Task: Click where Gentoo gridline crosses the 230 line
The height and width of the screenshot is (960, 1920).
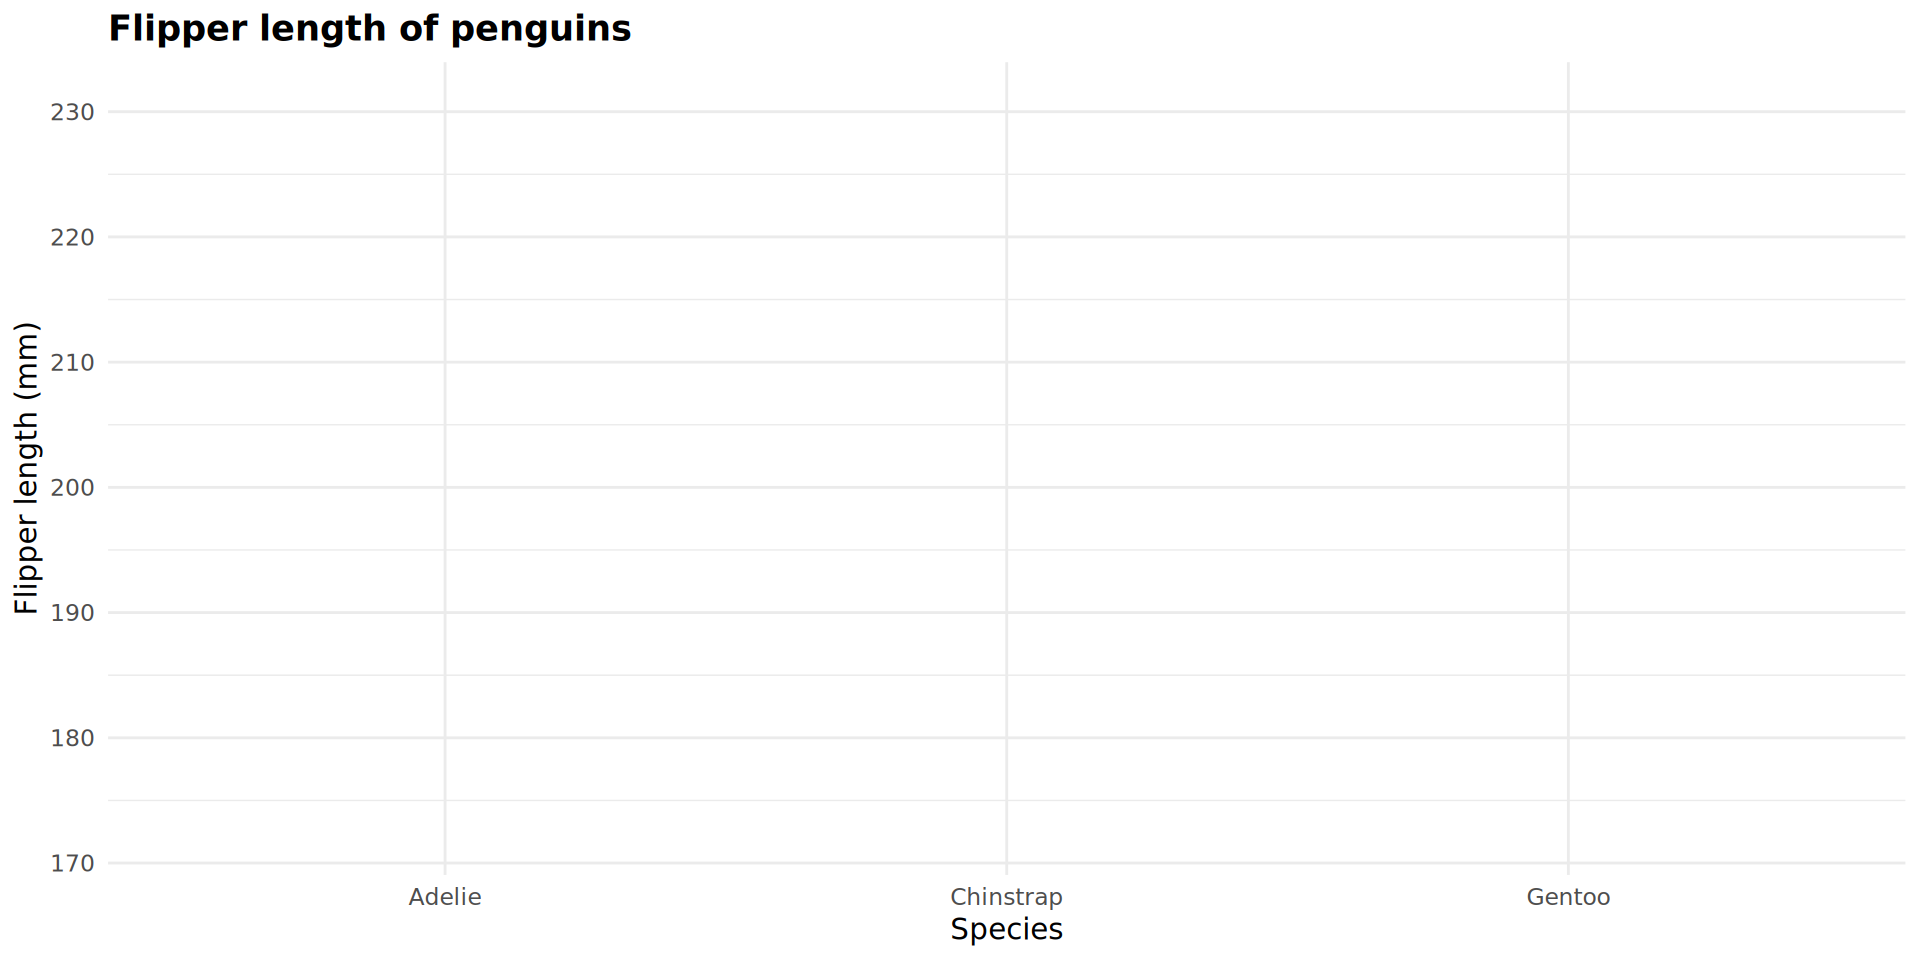Action: pyautogui.click(x=1568, y=112)
